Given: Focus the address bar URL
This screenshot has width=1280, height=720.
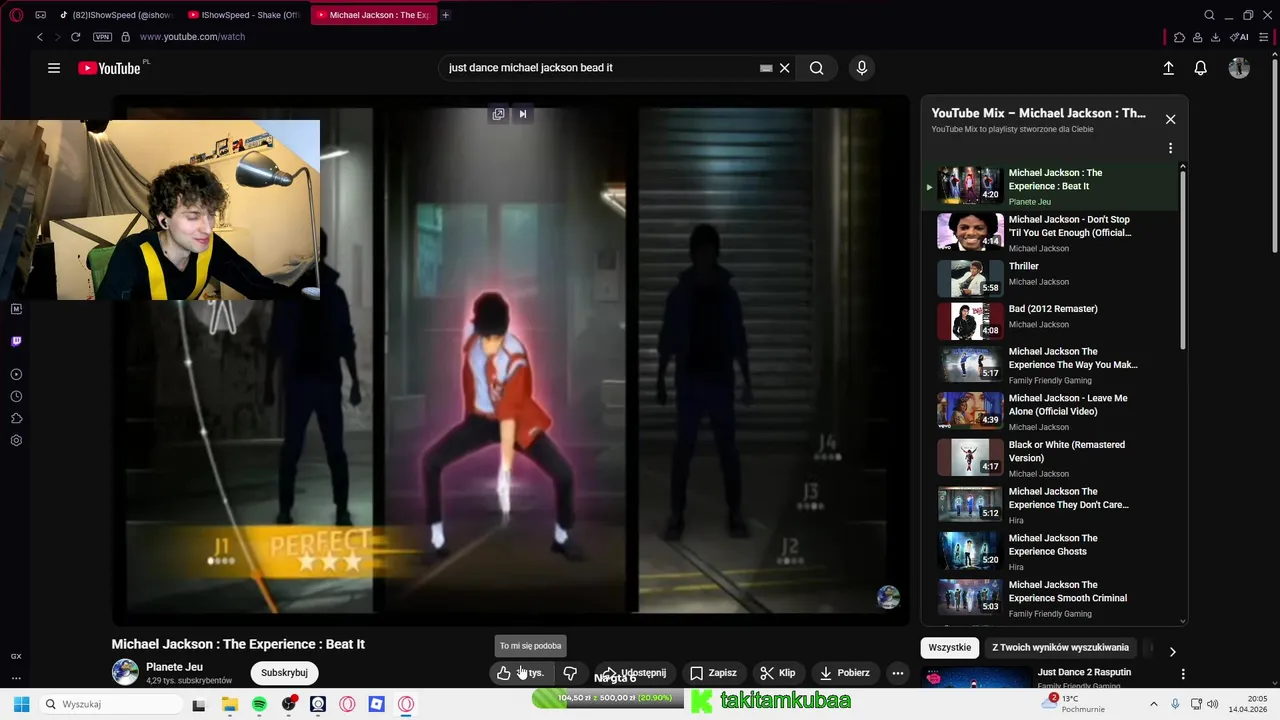Looking at the screenshot, I should click(x=192, y=37).
